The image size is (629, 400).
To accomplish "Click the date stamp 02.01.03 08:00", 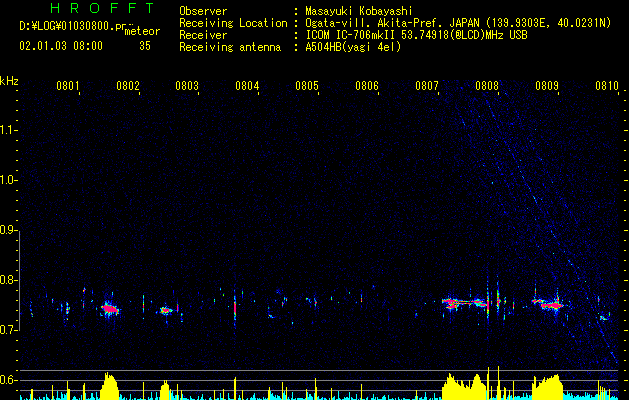I will pyautogui.click(x=61, y=46).
